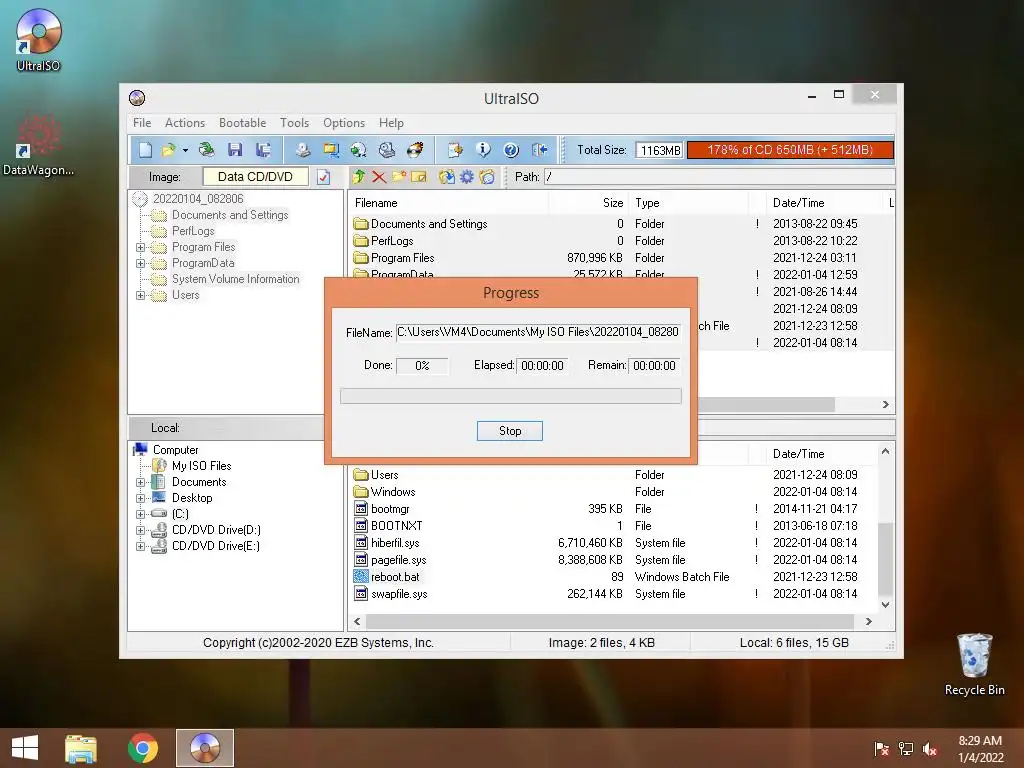
Task: Click the Make CD/DVD Image icon
Action: click(x=302, y=150)
